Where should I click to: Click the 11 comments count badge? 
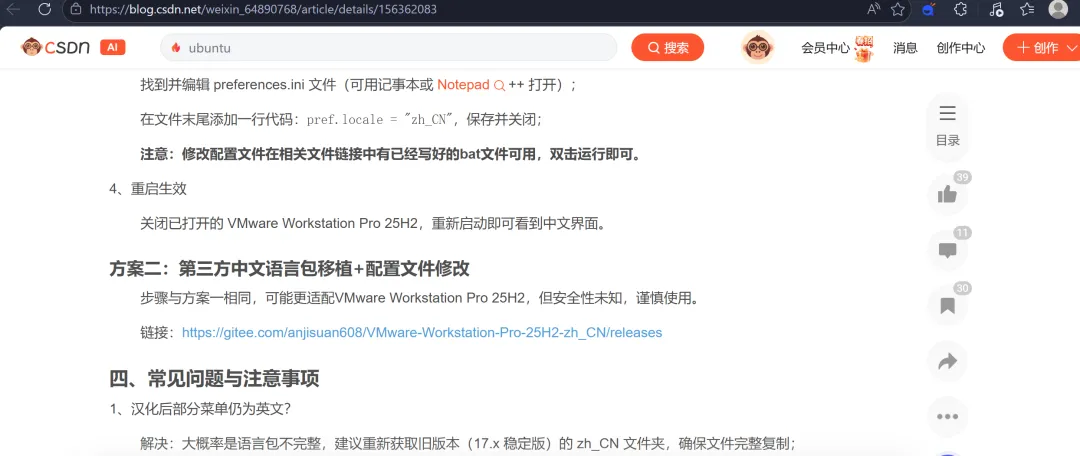tap(963, 233)
